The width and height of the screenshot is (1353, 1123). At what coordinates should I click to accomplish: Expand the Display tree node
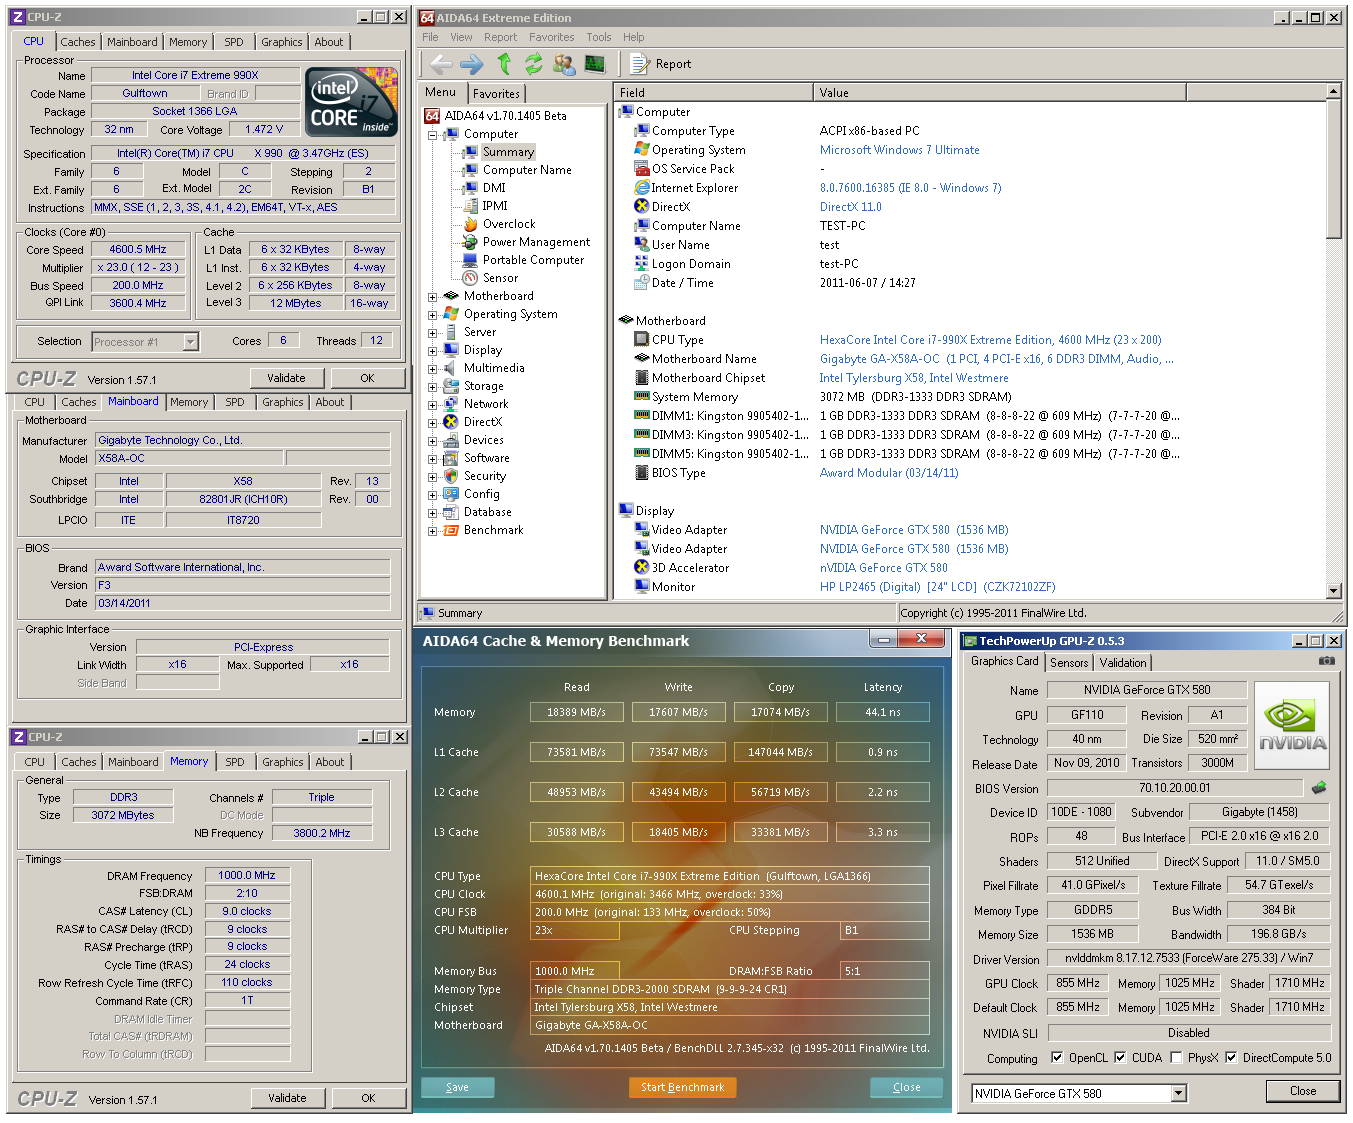[432, 350]
